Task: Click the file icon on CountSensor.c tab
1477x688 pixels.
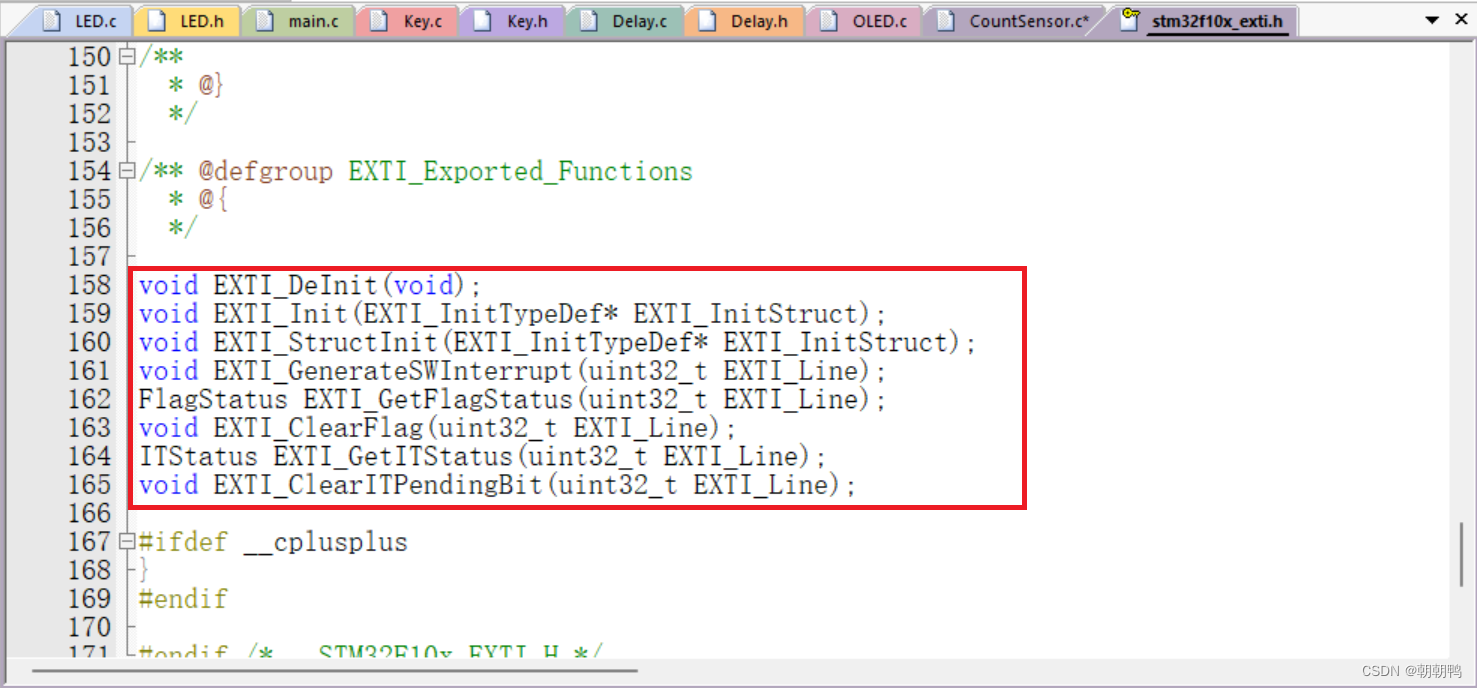Action: (948, 19)
